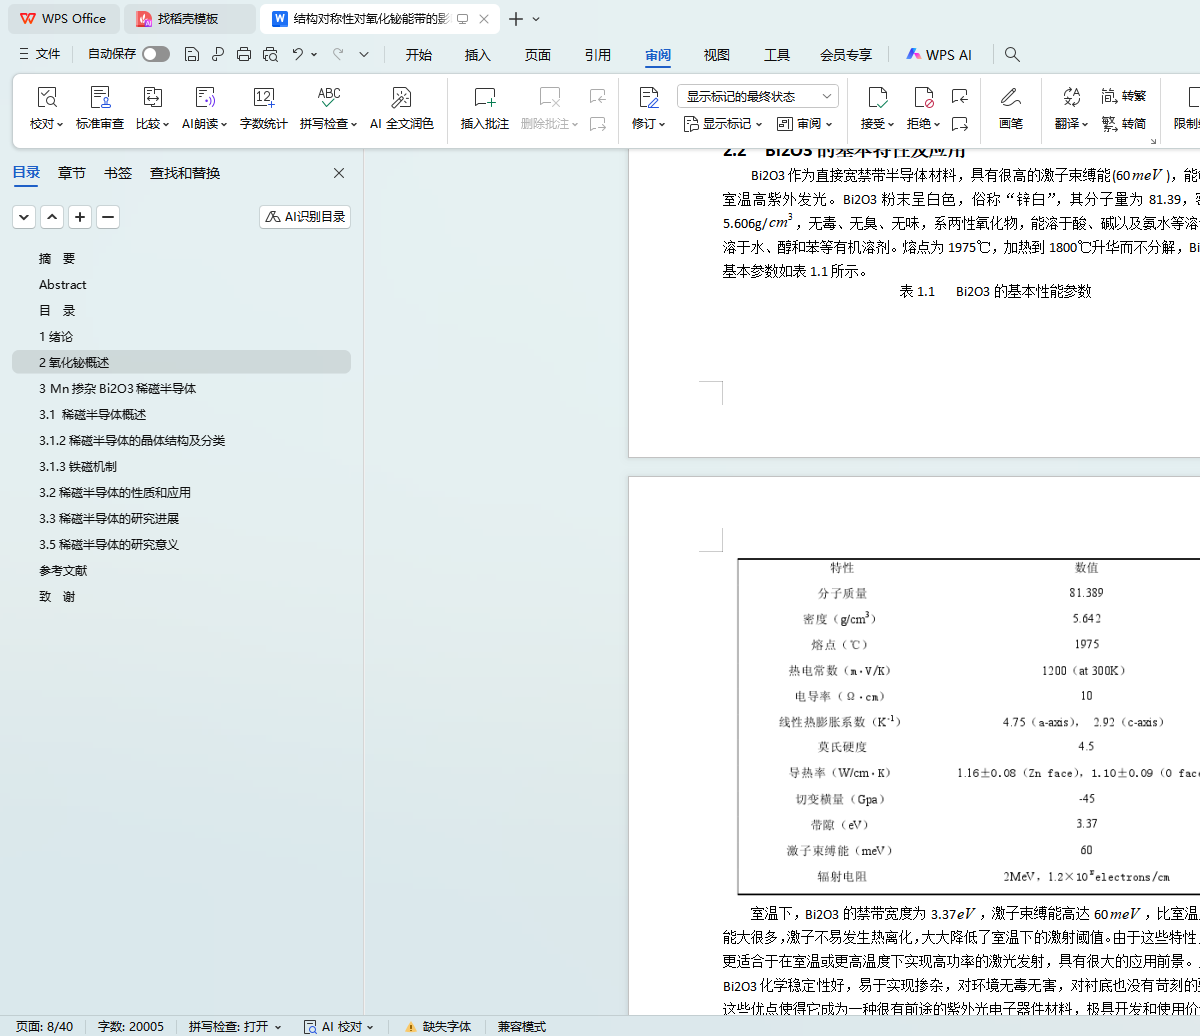This screenshot has height=1036, width=1200.
Task: Expand the 接受 changes dropdown
Action: click(877, 124)
